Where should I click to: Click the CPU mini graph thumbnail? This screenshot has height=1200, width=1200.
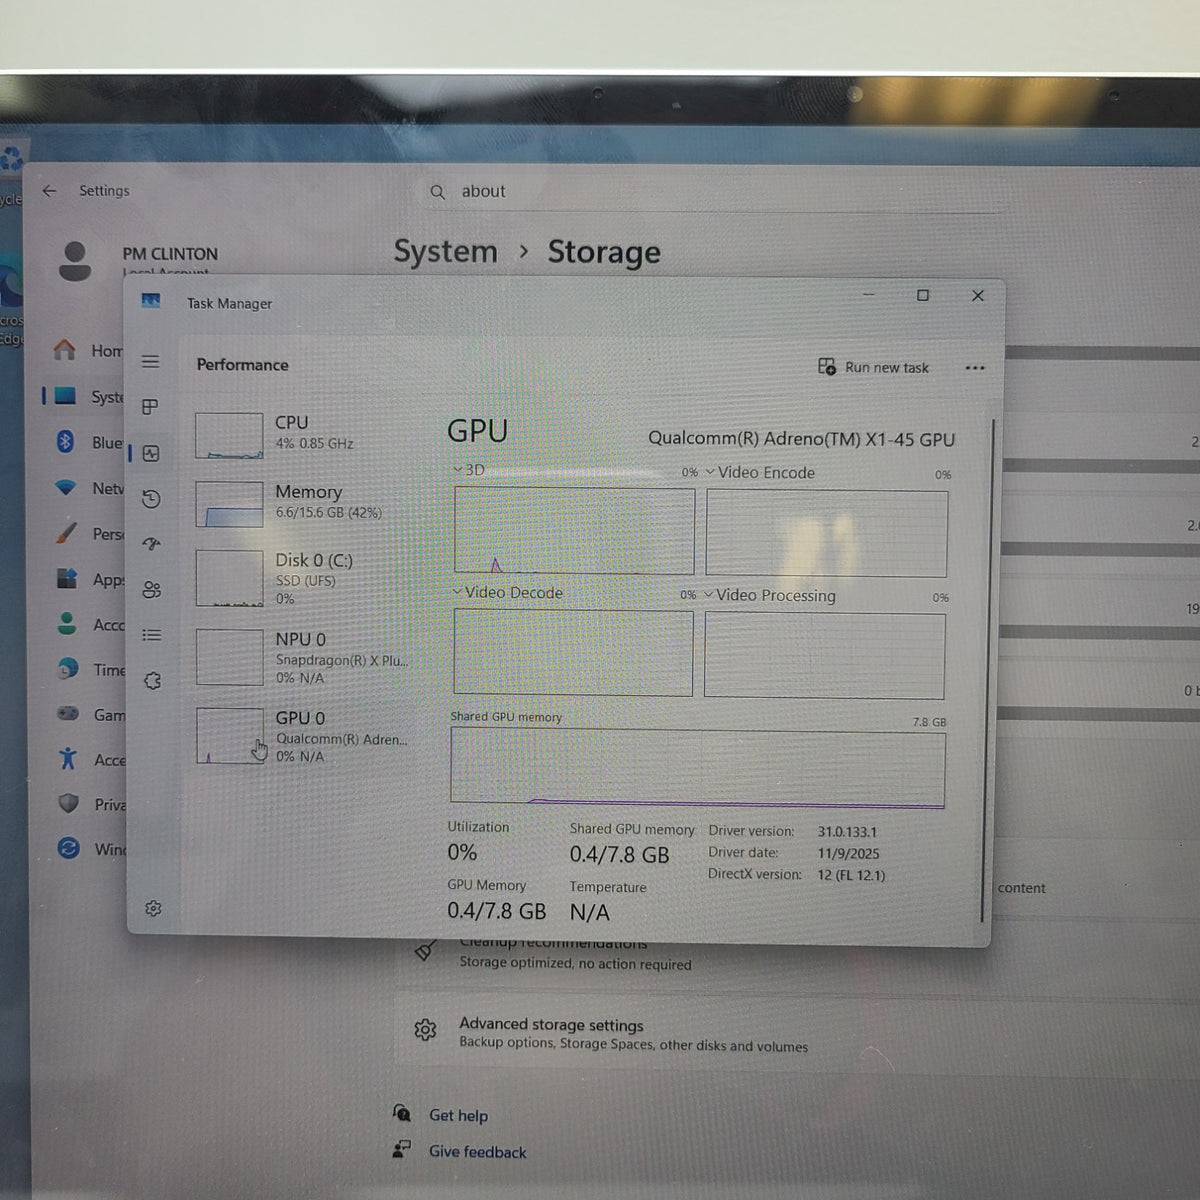[229, 435]
